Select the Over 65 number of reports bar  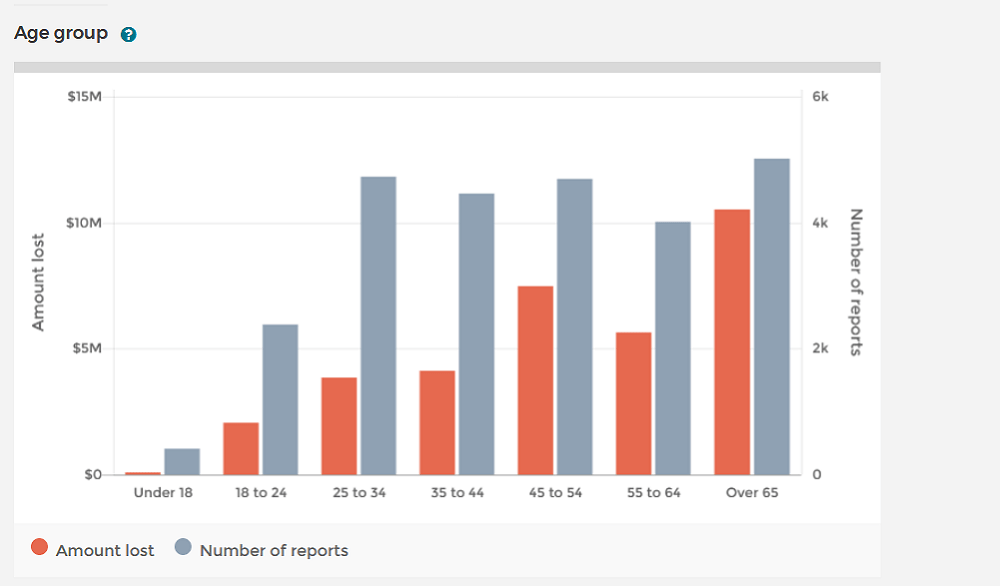coord(772,316)
